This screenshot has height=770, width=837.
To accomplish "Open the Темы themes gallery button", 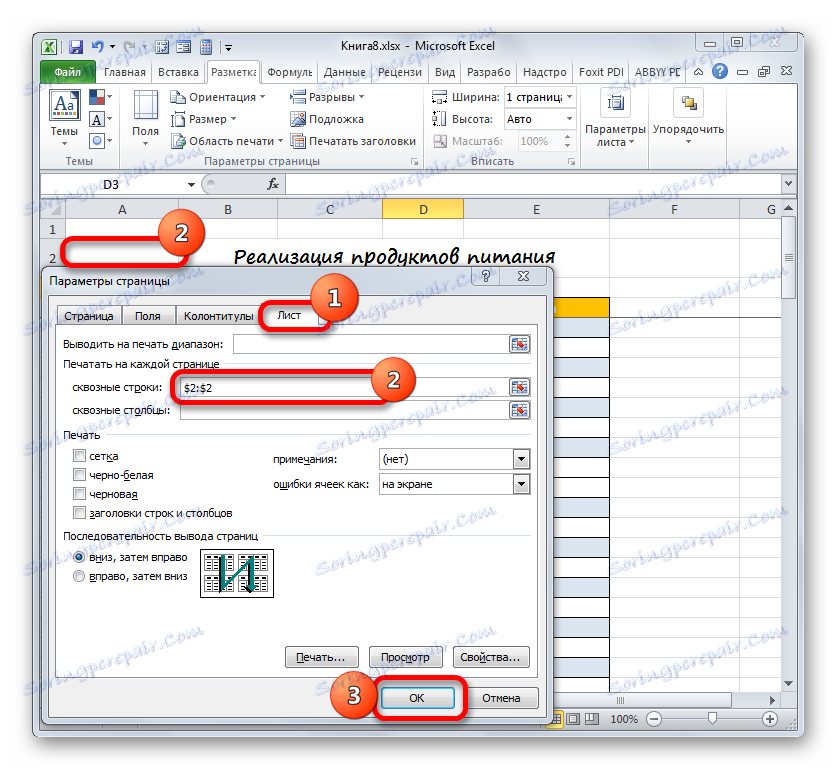I will (x=64, y=119).
